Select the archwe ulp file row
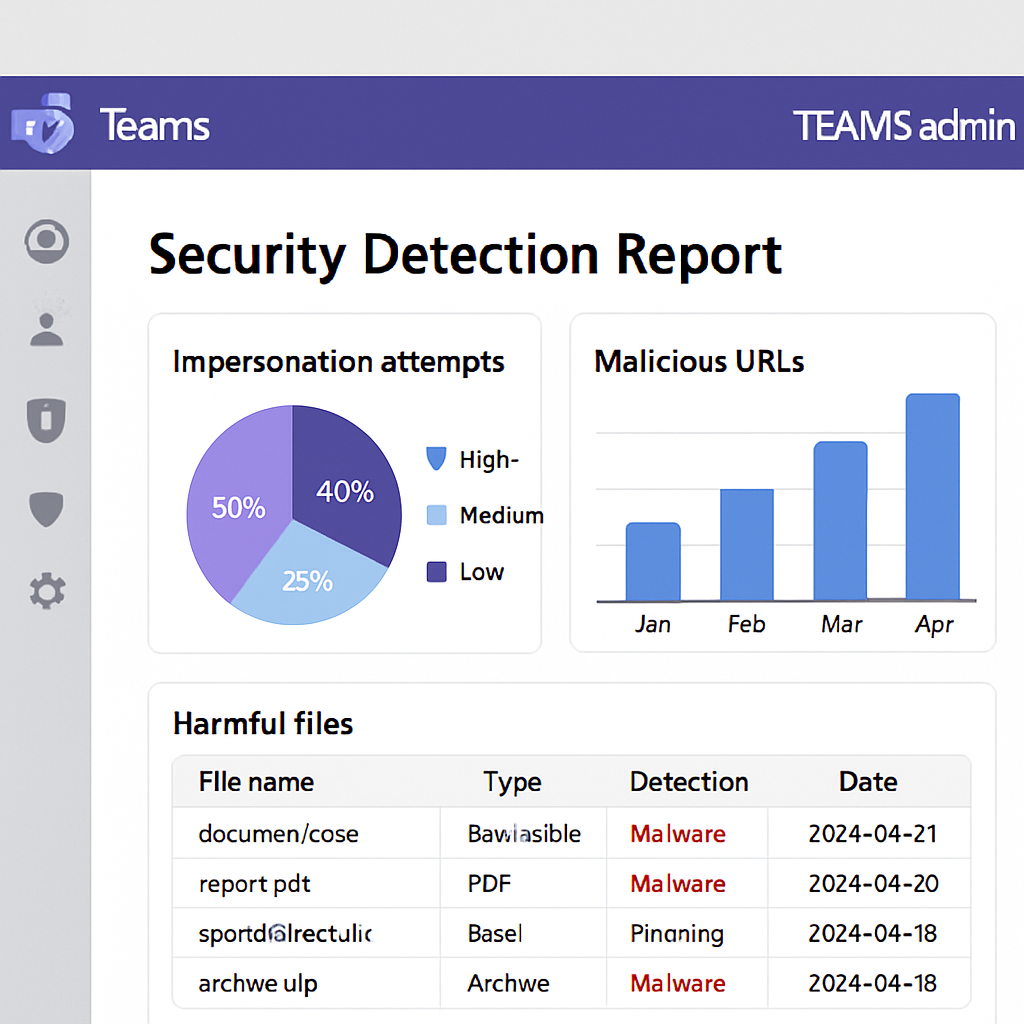This screenshot has height=1024, width=1024. pos(571,983)
